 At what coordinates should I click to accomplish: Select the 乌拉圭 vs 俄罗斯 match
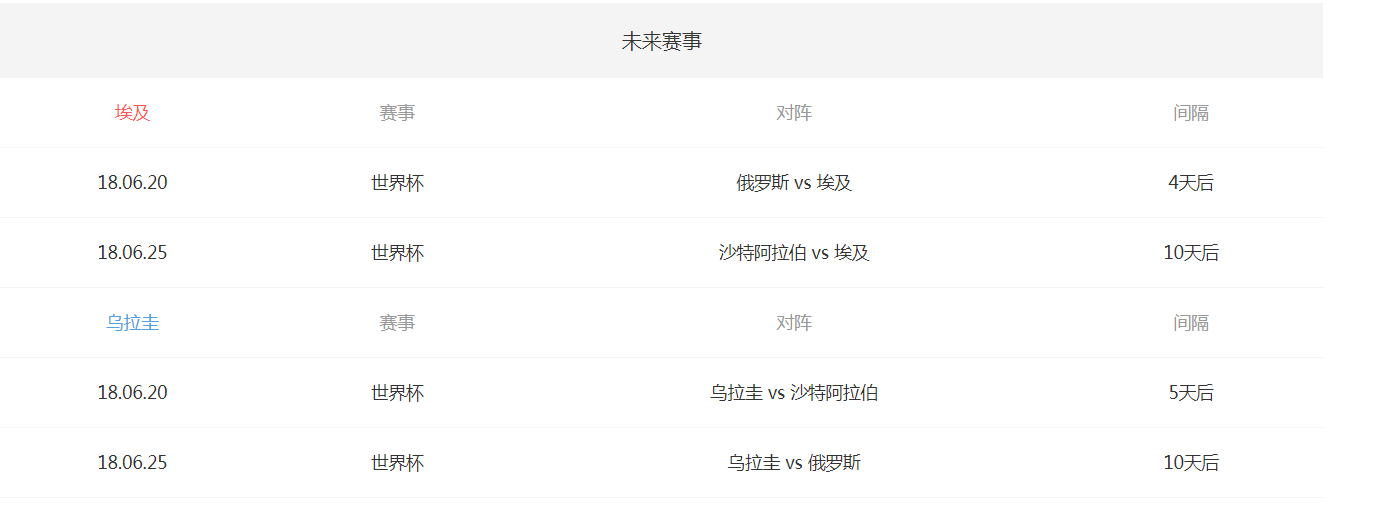[x=794, y=463]
